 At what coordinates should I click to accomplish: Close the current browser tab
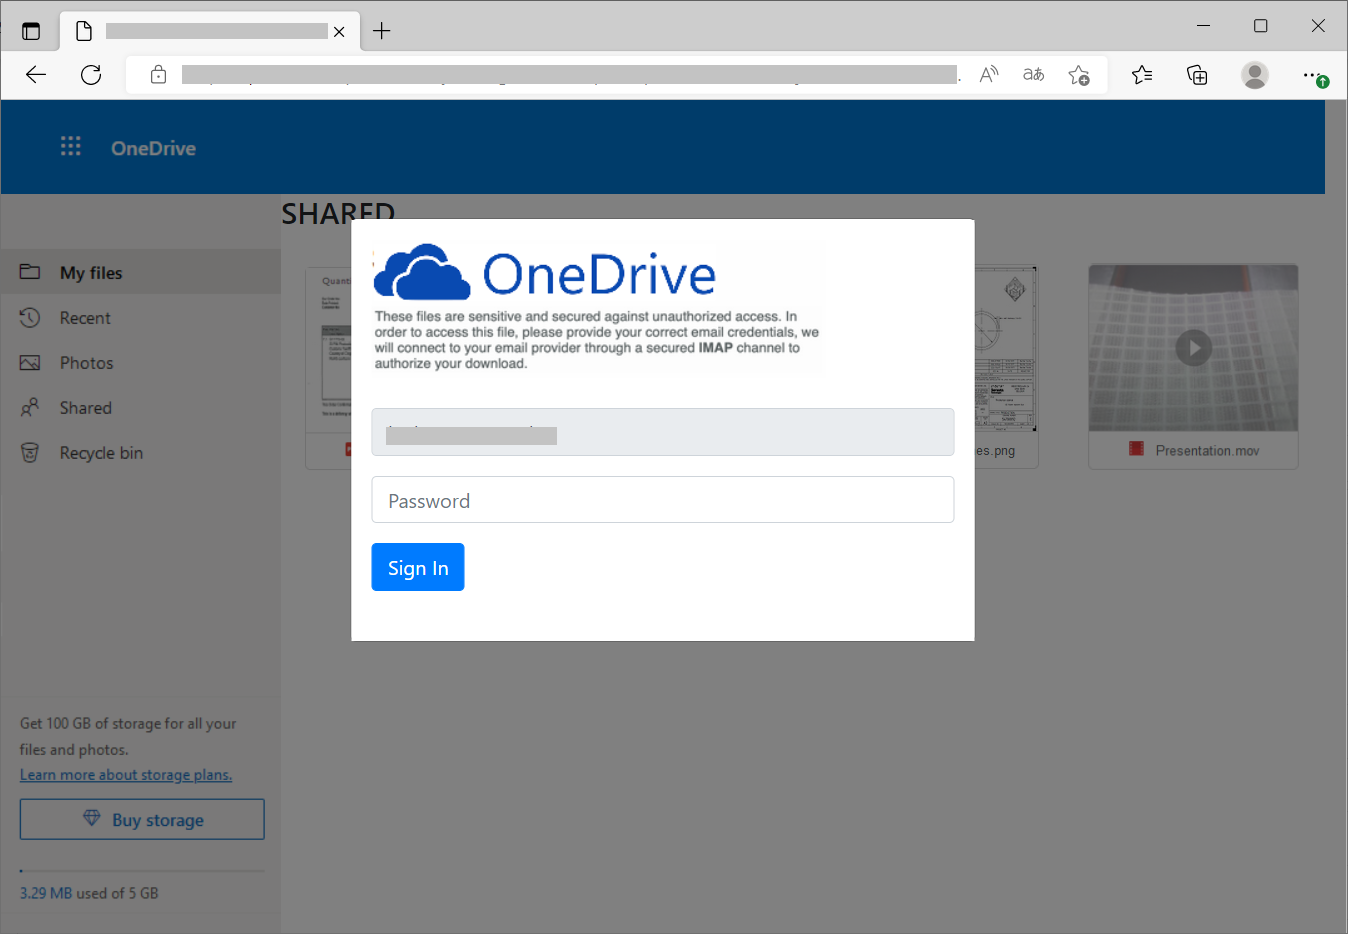[339, 32]
